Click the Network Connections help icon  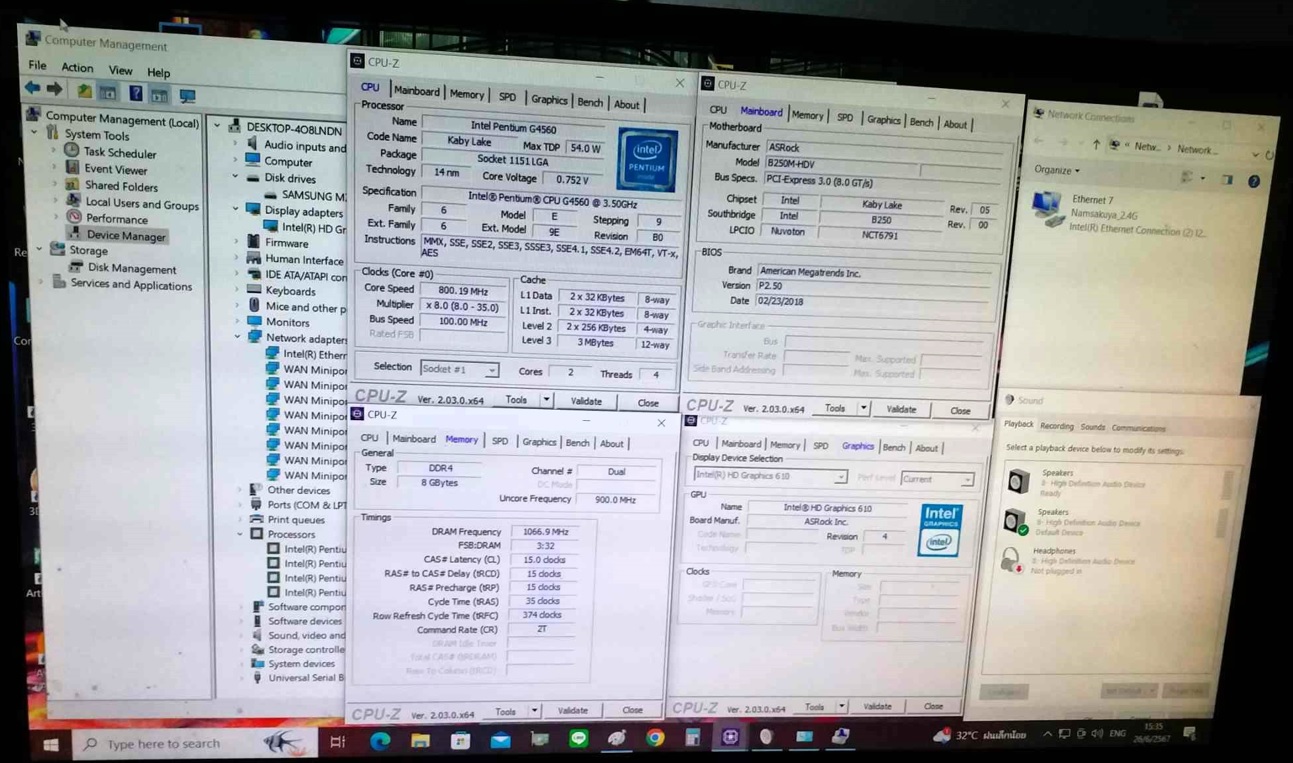click(1253, 182)
